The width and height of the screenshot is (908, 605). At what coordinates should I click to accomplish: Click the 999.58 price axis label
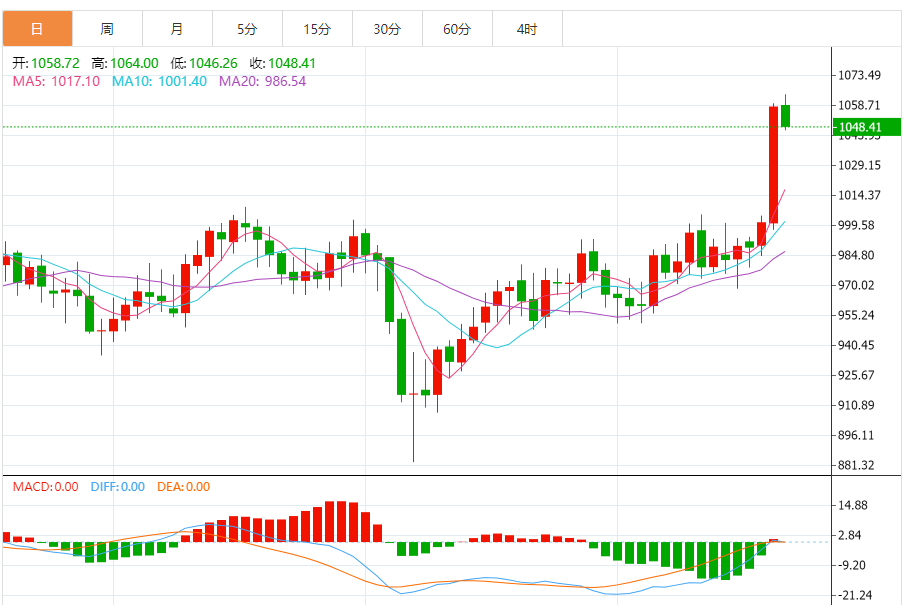tap(856, 225)
